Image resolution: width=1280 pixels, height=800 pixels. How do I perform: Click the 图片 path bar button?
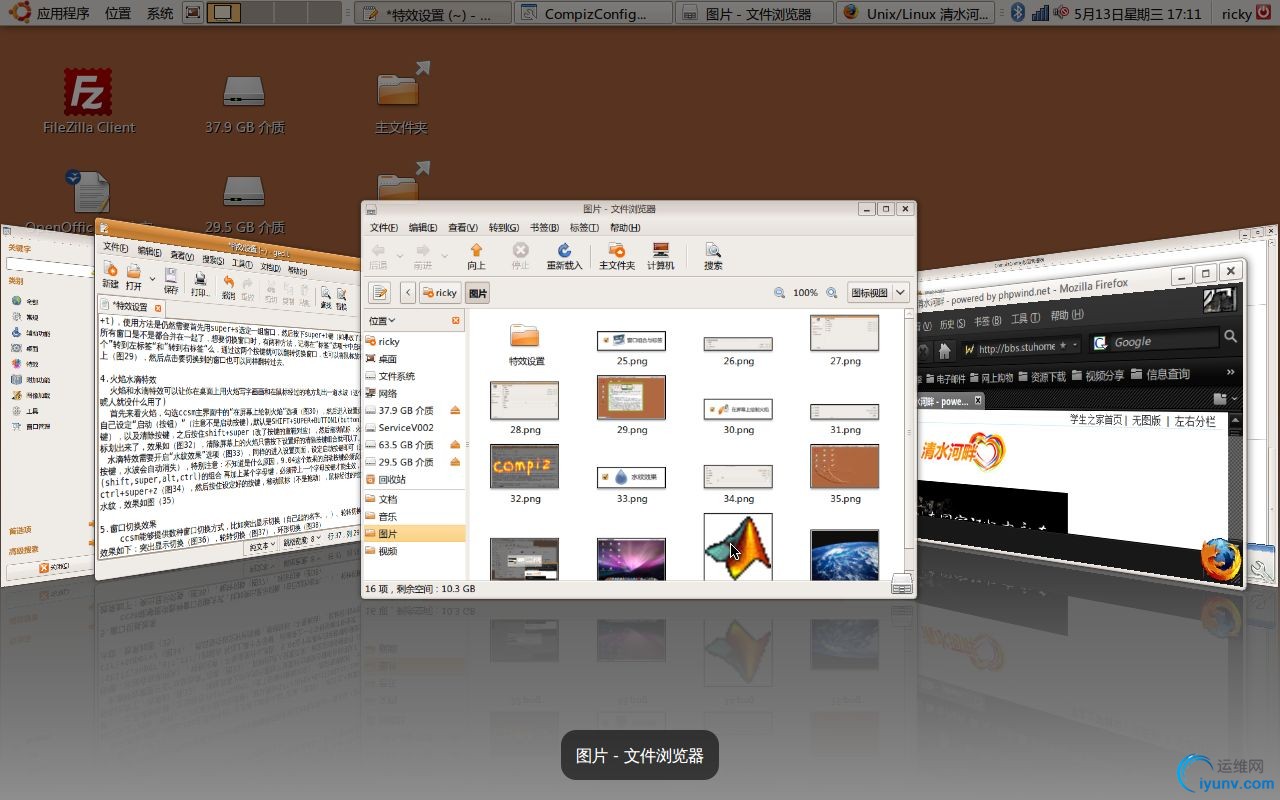pos(477,292)
